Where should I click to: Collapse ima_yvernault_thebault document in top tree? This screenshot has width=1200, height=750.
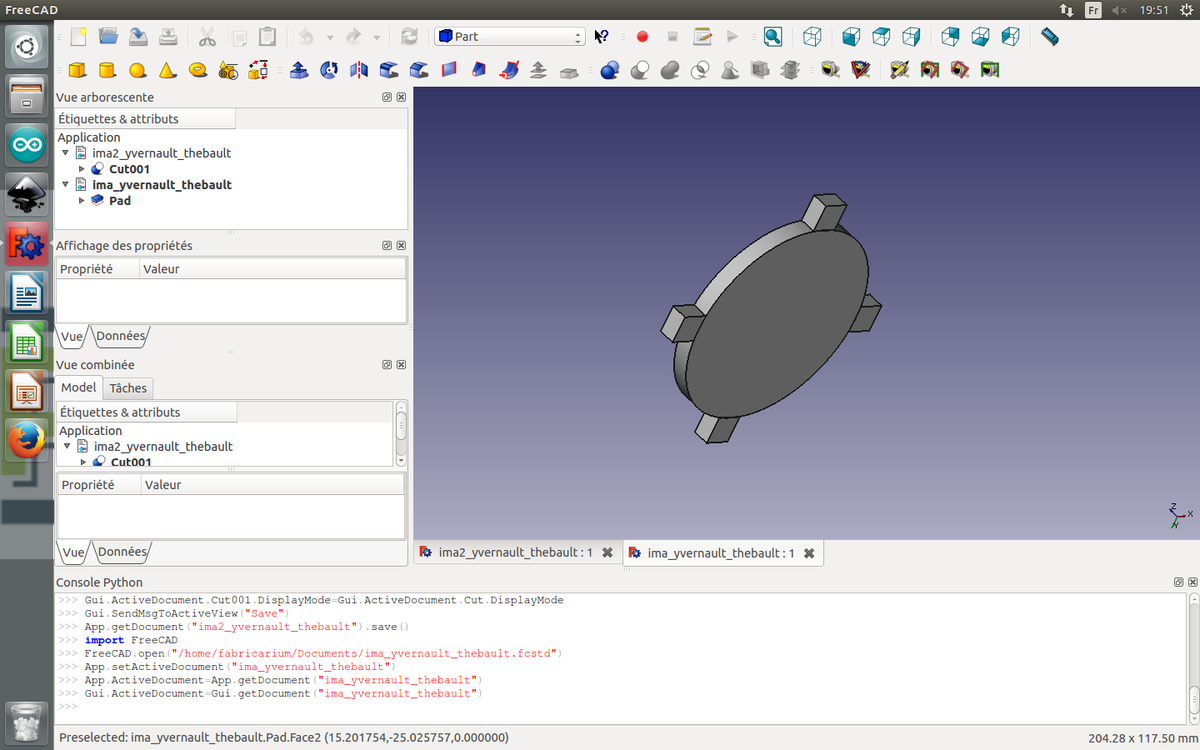click(x=66, y=185)
